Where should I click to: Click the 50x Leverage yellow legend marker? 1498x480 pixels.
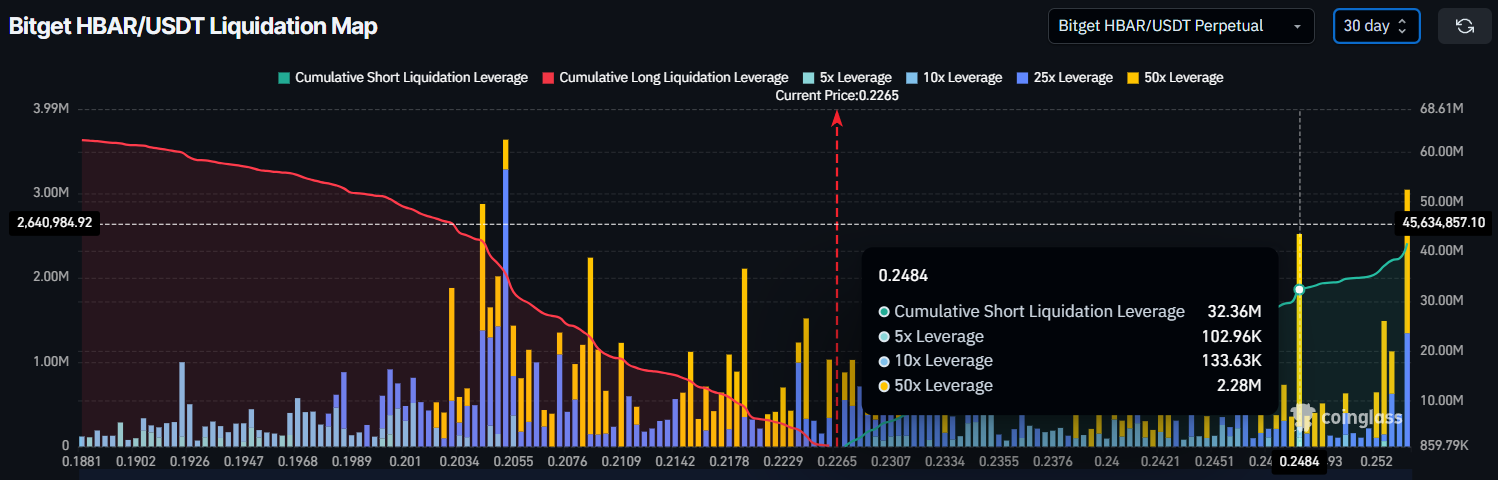(1133, 77)
